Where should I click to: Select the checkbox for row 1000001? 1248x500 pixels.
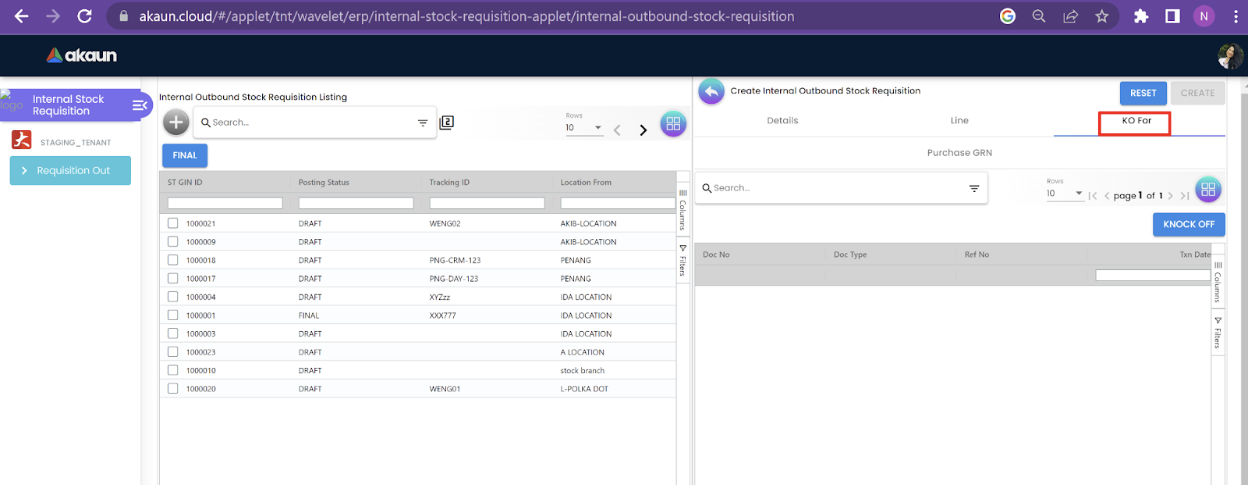tap(173, 315)
